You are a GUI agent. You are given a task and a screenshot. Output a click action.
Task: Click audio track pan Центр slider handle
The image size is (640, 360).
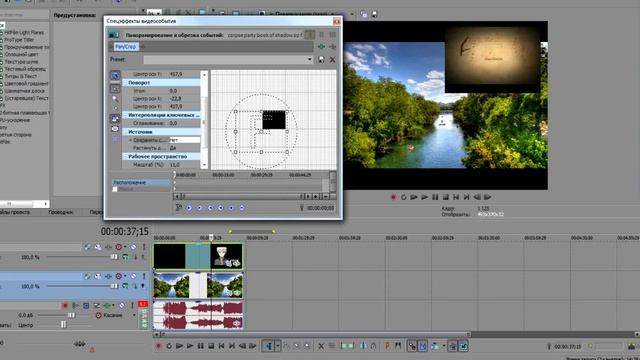[x=63, y=325]
